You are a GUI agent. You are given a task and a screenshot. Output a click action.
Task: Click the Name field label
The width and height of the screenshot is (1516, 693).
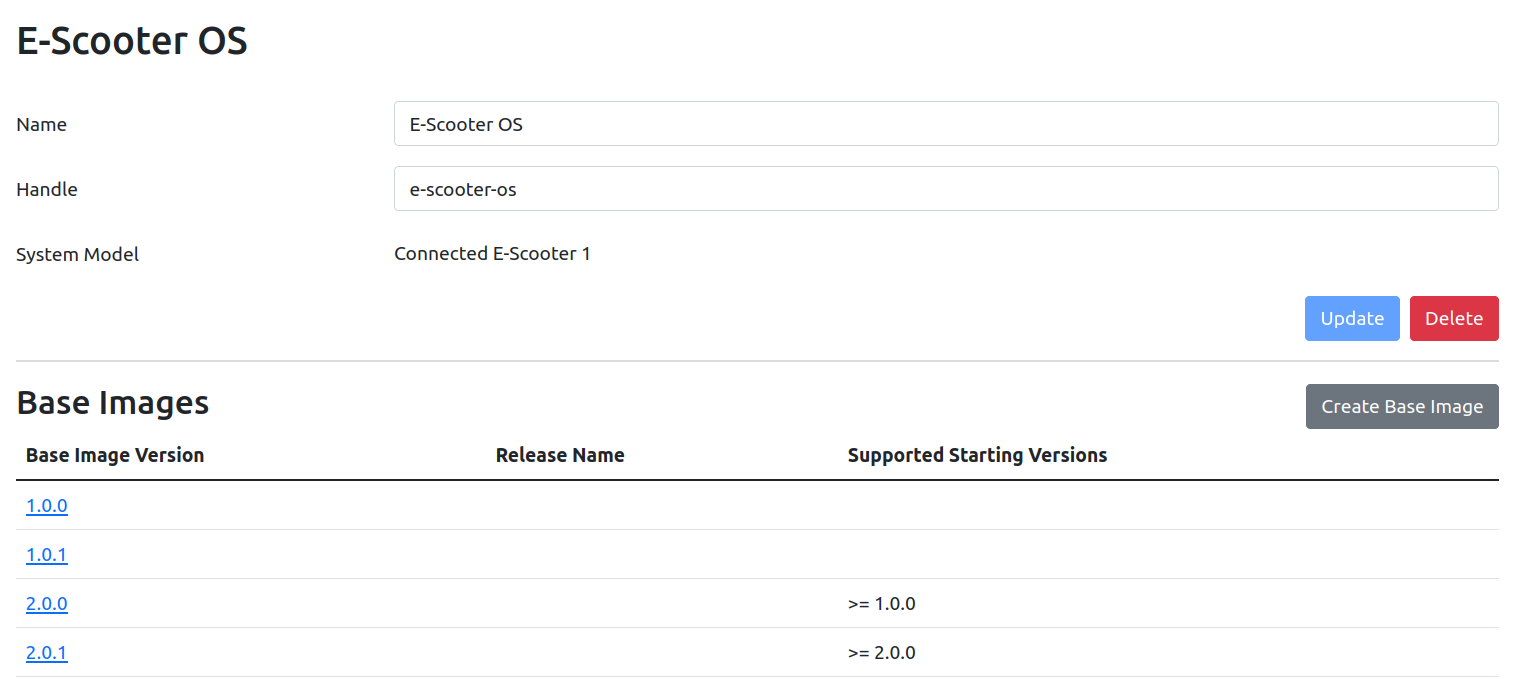[x=42, y=124]
